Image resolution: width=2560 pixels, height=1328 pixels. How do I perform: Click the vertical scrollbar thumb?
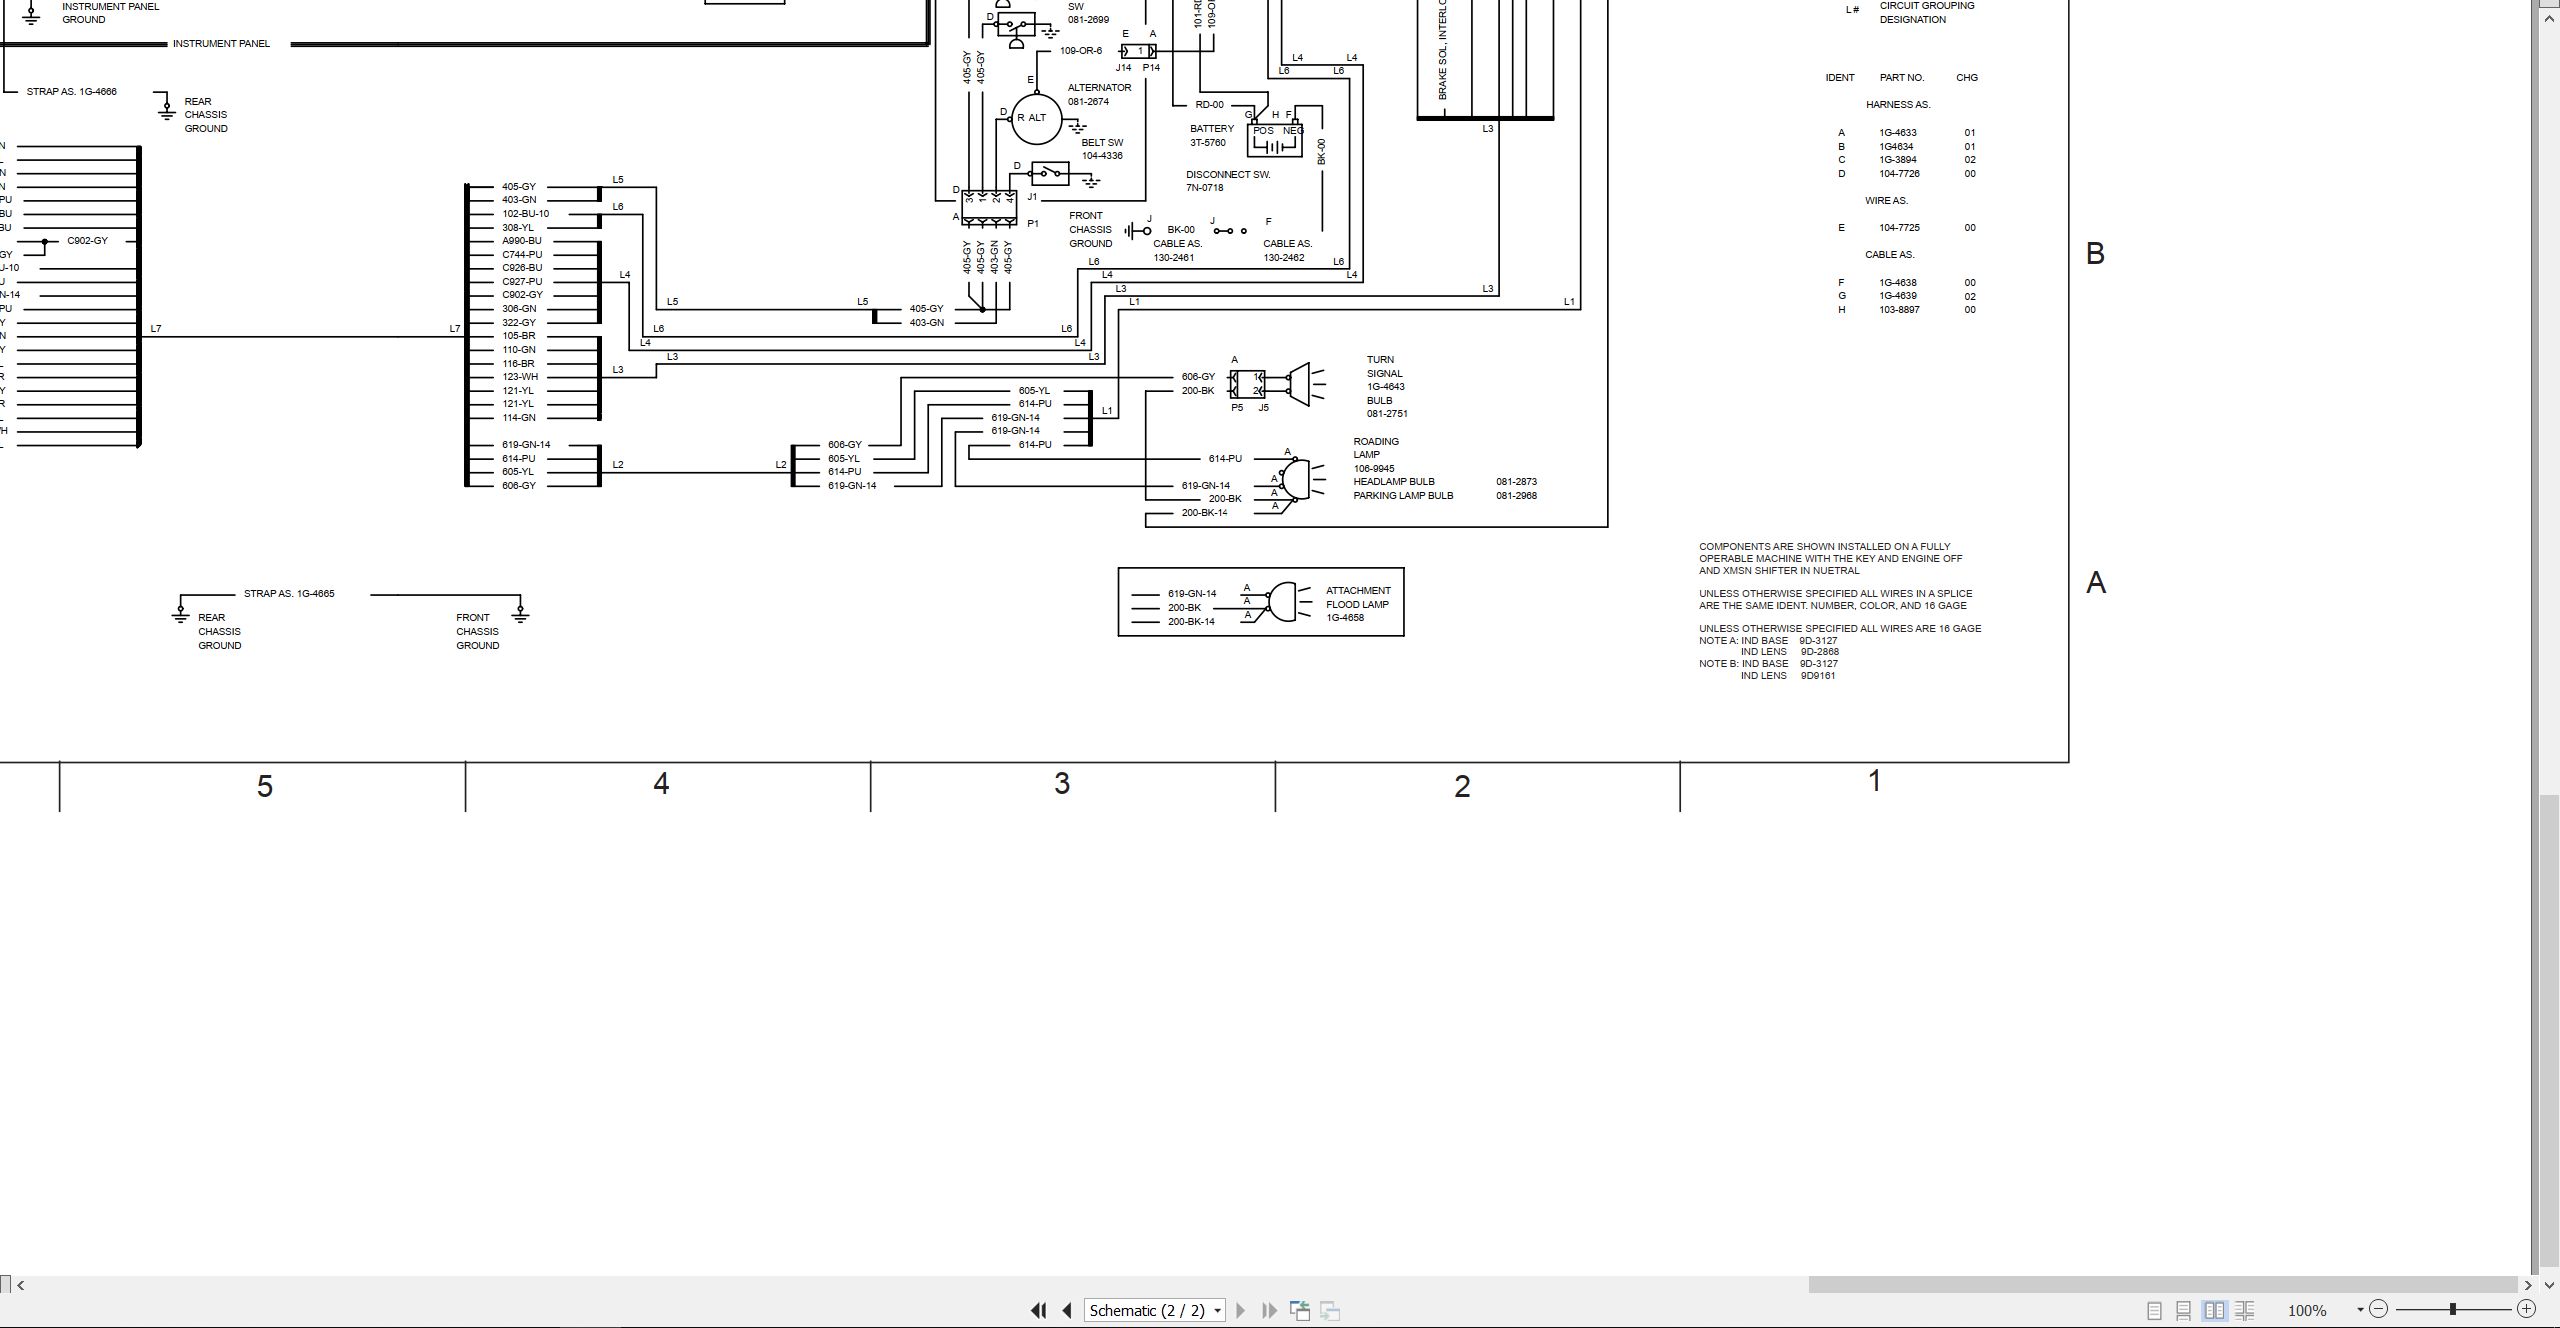pos(2549,1030)
